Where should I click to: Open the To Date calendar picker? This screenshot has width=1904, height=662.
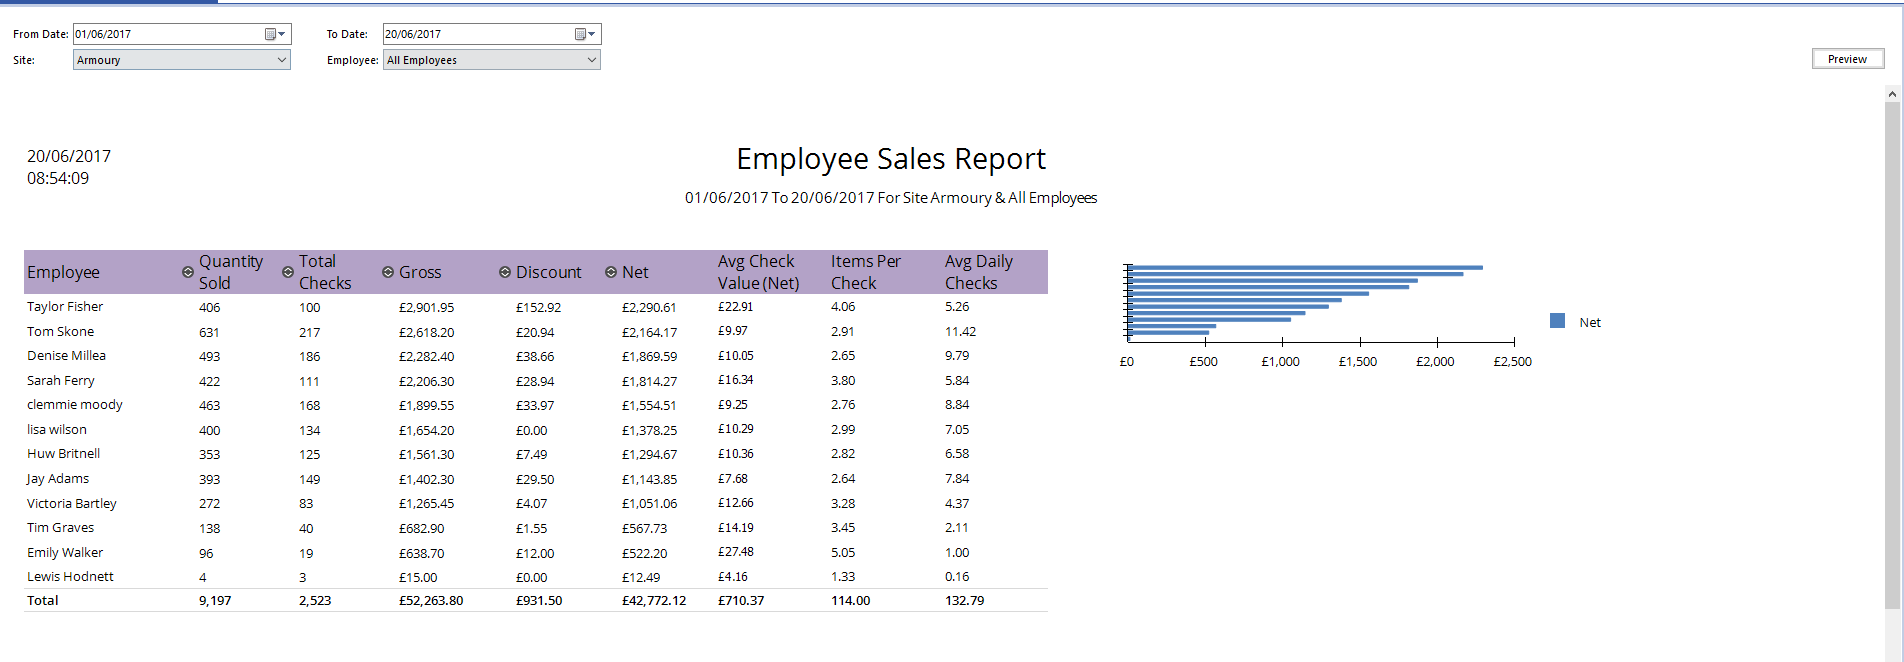(x=585, y=34)
